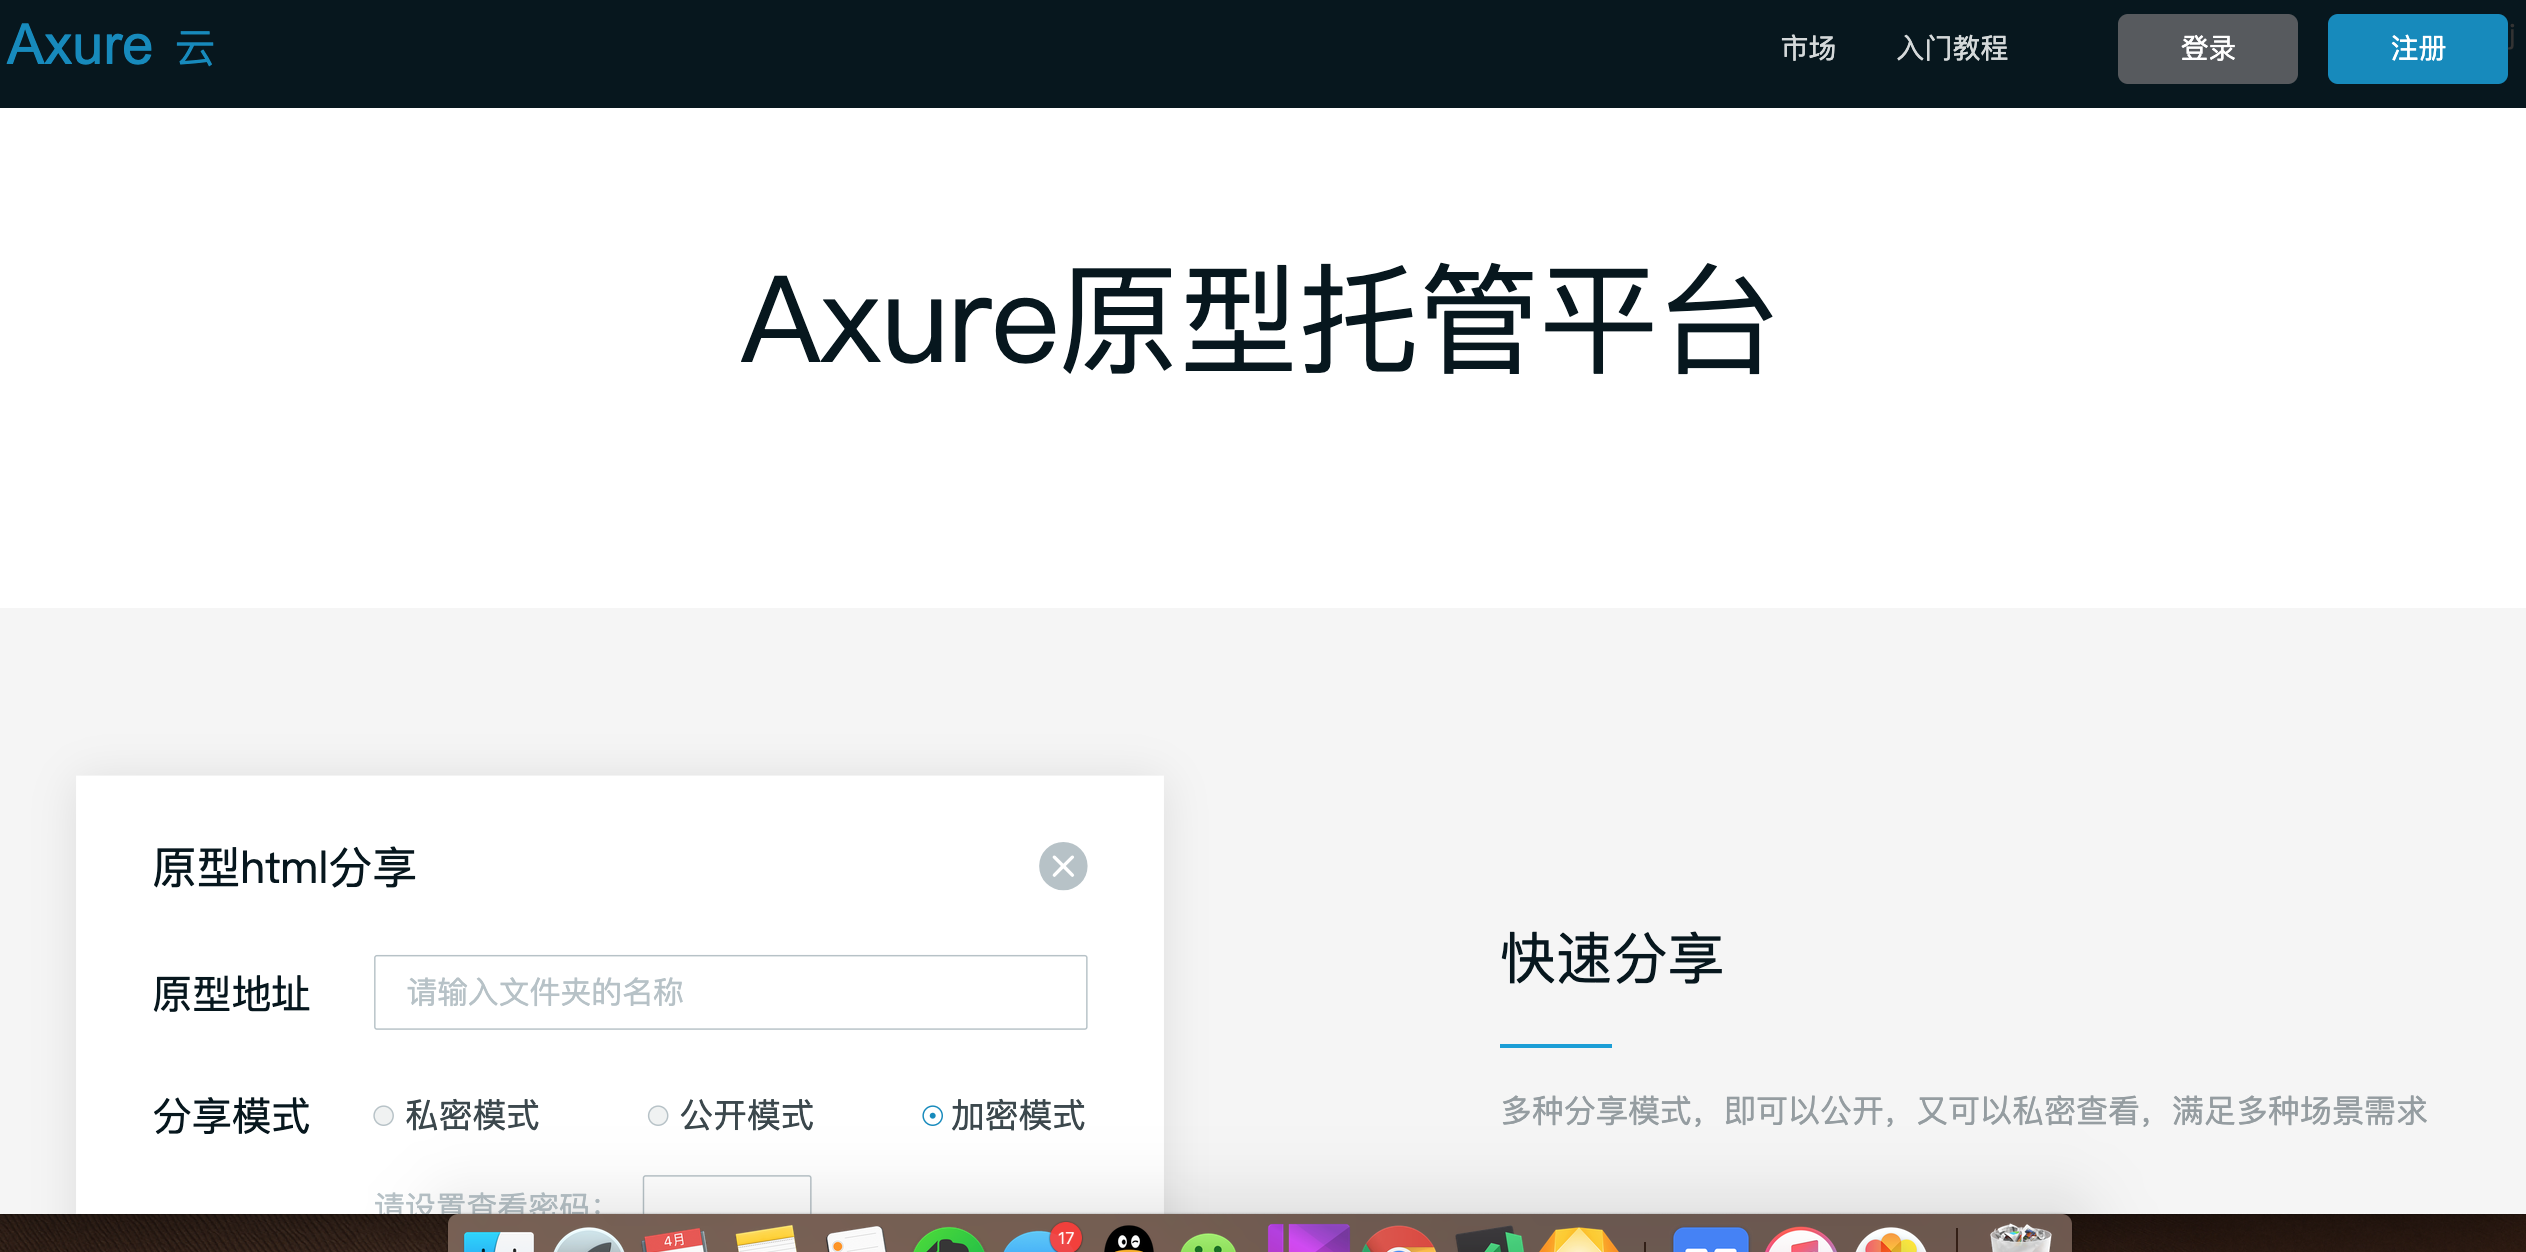
Task: Open QQ penguin icon in Dock
Action: click(x=1128, y=1239)
